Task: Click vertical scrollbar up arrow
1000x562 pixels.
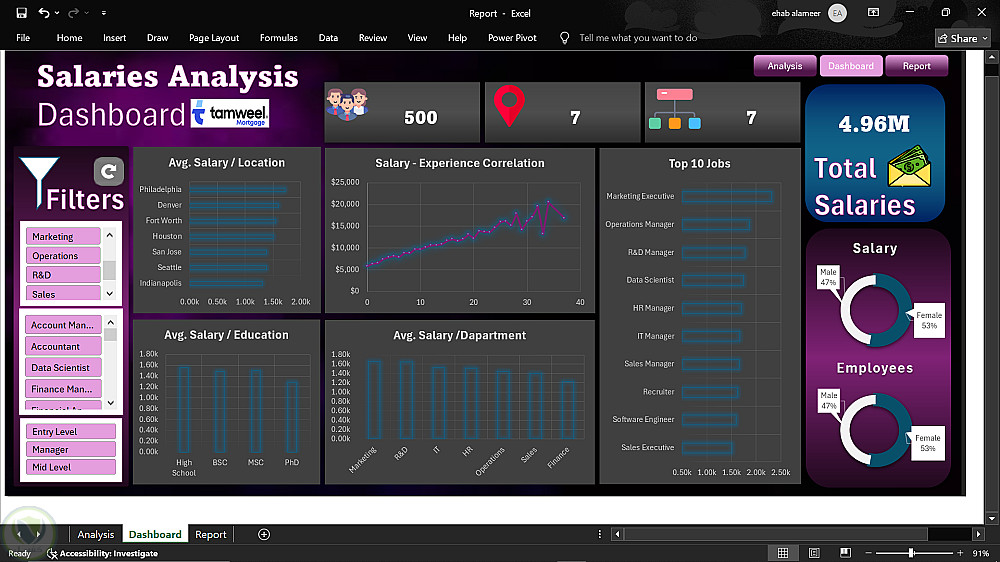Action: (992, 57)
